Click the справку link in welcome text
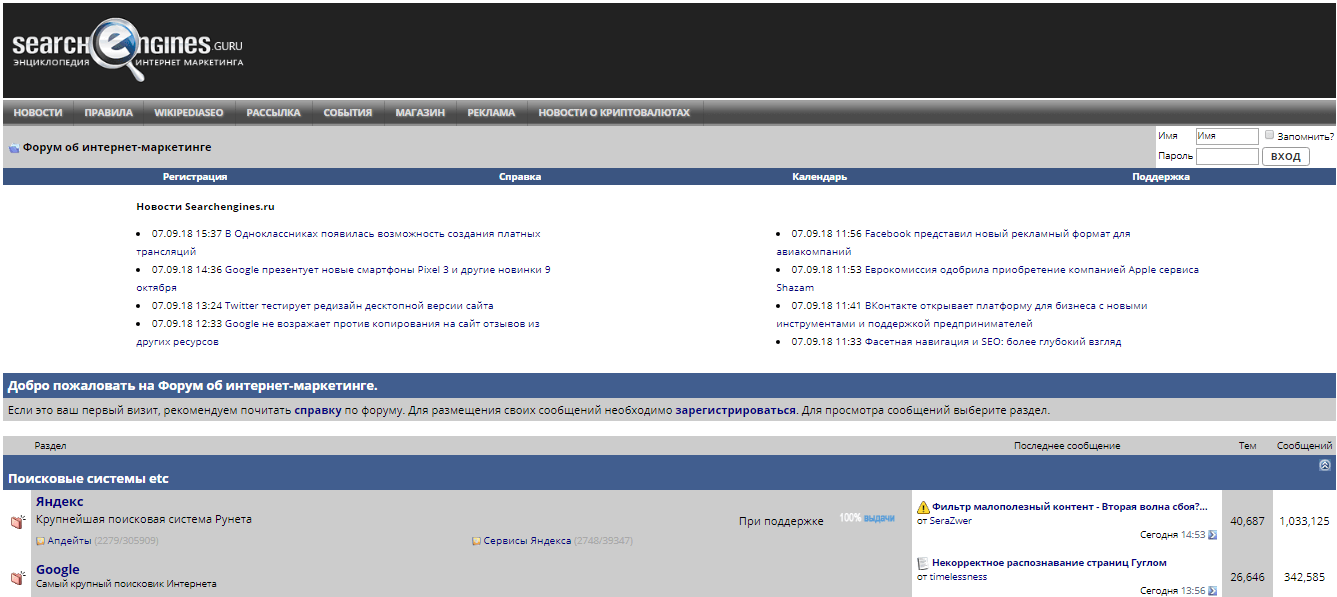 pyautogui.click(x=318, y=410)
